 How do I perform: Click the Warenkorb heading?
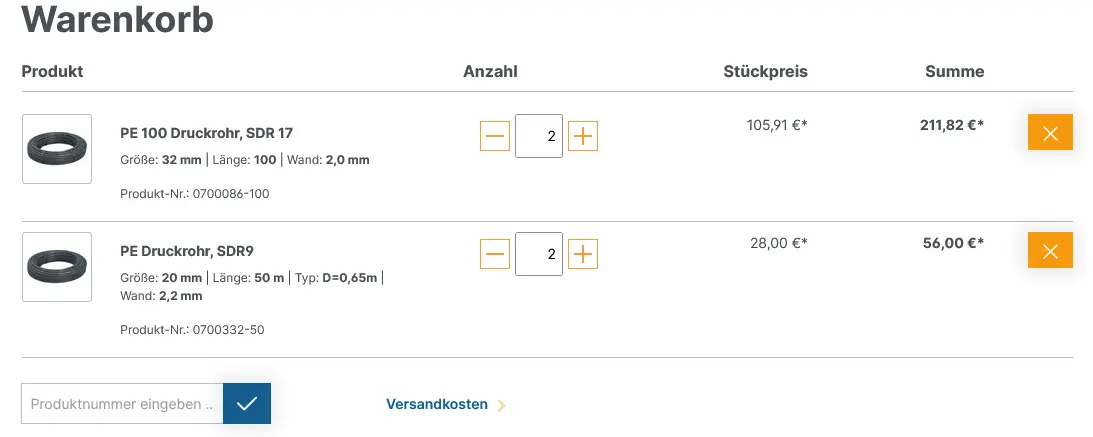117,19
